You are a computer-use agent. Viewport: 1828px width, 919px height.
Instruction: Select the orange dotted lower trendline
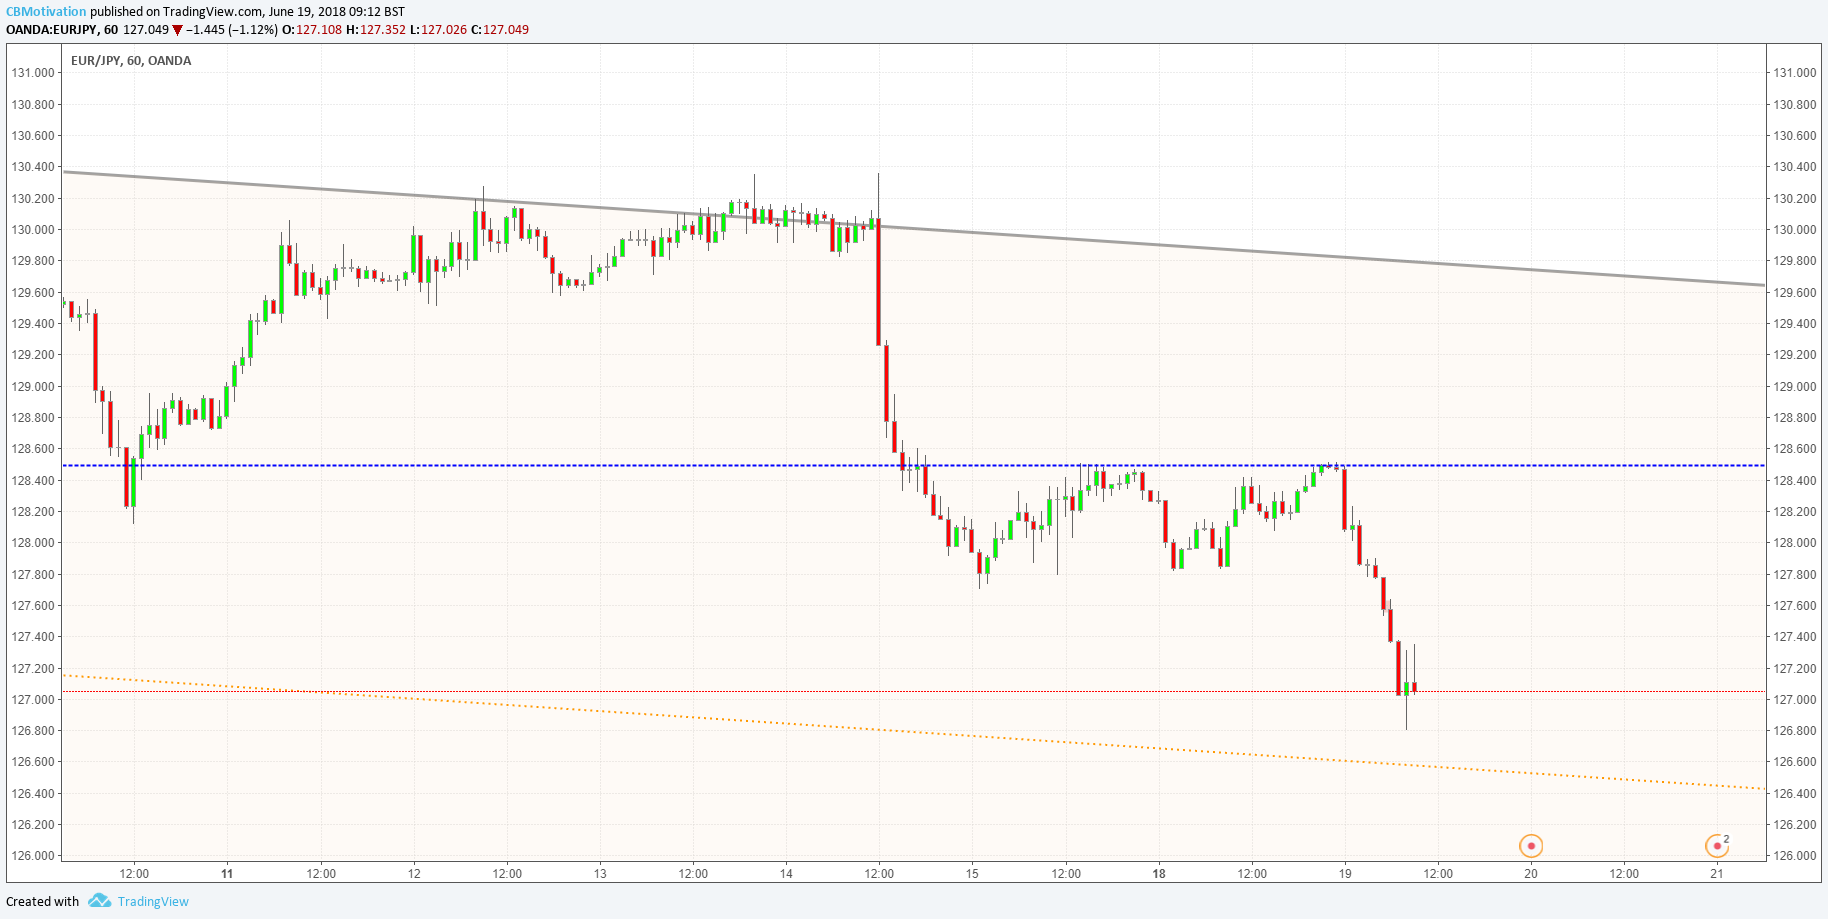pyautogui.click(x=914, y=732)
